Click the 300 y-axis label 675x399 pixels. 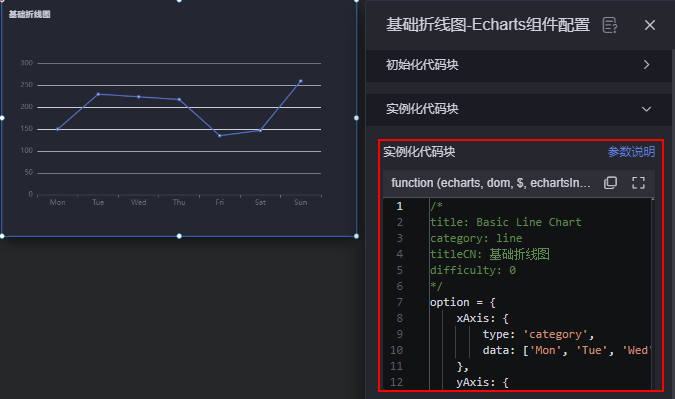(x=27, y=63)
